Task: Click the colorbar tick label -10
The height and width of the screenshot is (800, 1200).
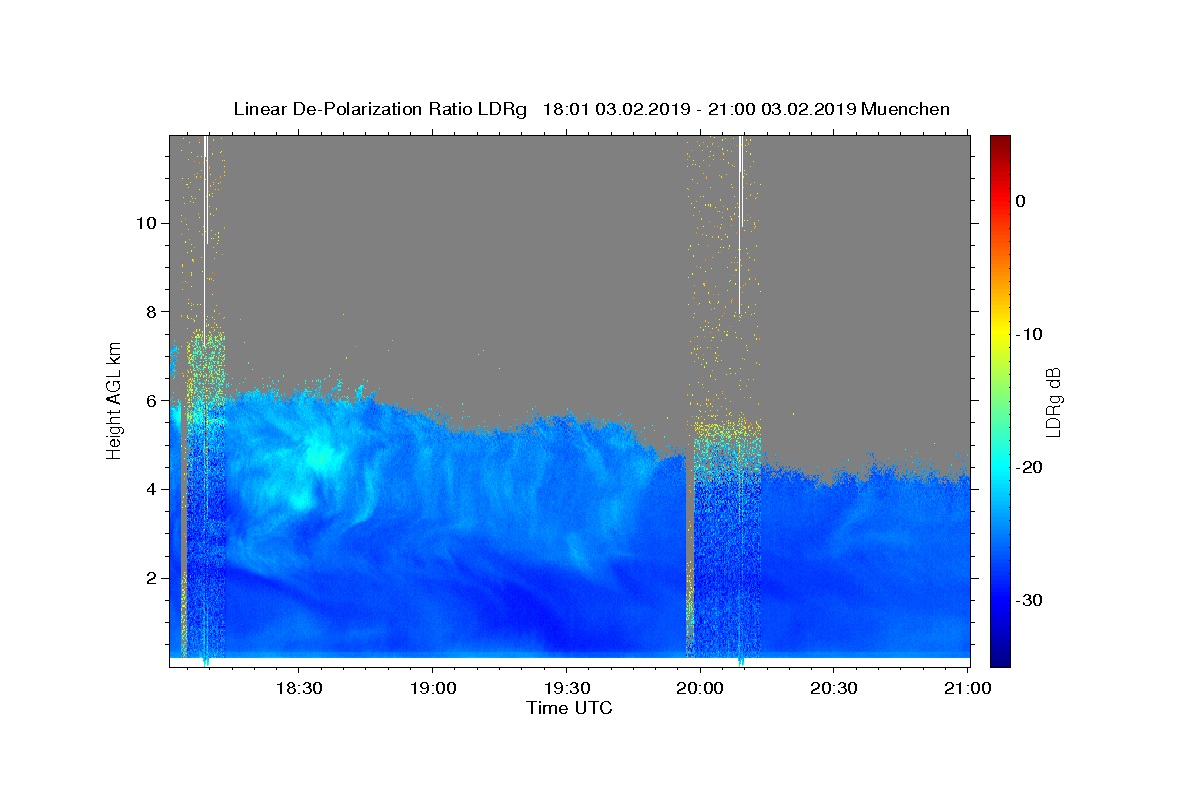Action: pos(1029,334)
